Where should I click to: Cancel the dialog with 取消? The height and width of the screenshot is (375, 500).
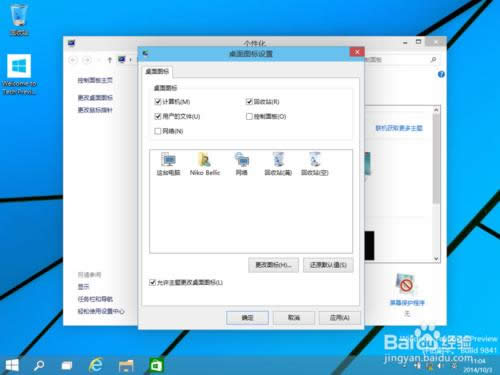point(294,318)
